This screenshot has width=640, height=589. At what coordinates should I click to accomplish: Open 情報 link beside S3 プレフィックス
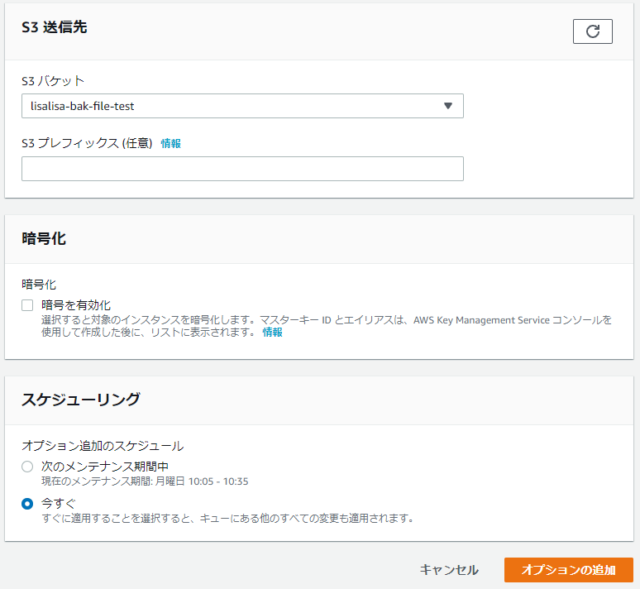(171, 143)
